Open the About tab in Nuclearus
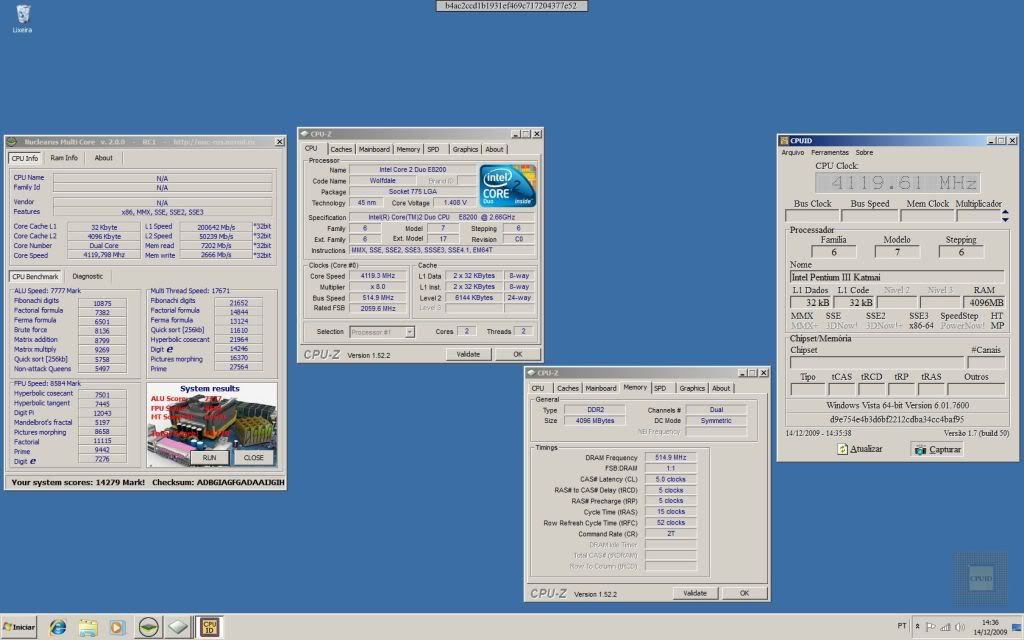 (103, 158)
